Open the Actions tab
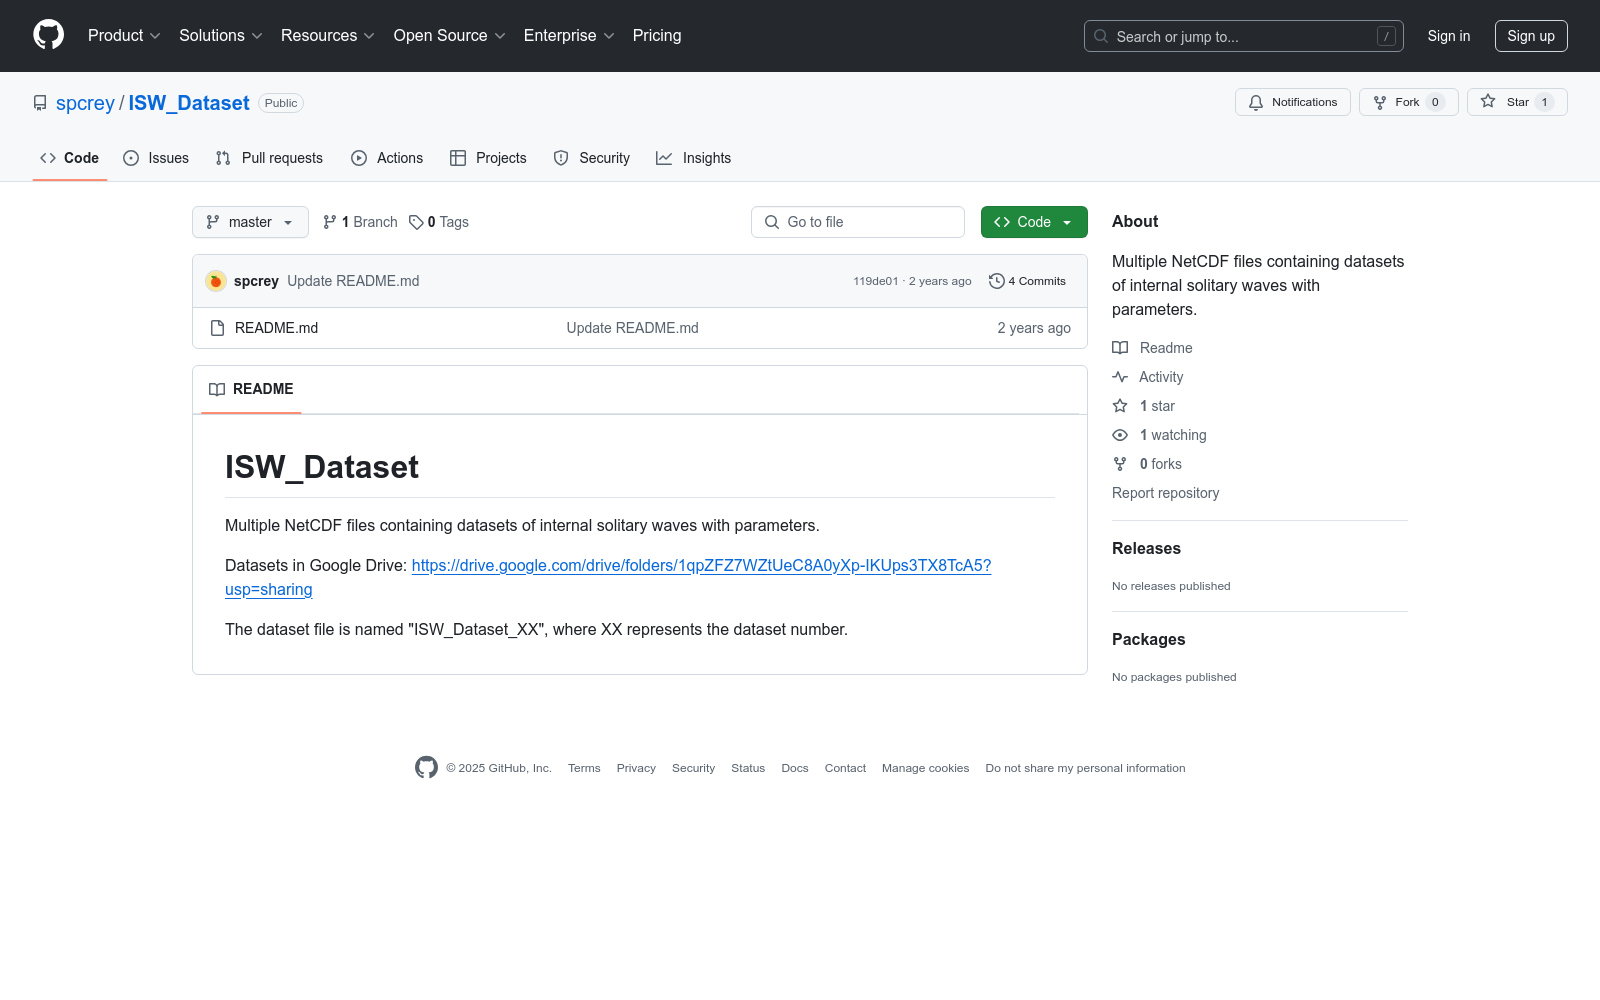Image resolution: width=1600 pixels, height=1000 pixels. pyautogui.click(x=387, y=158)
